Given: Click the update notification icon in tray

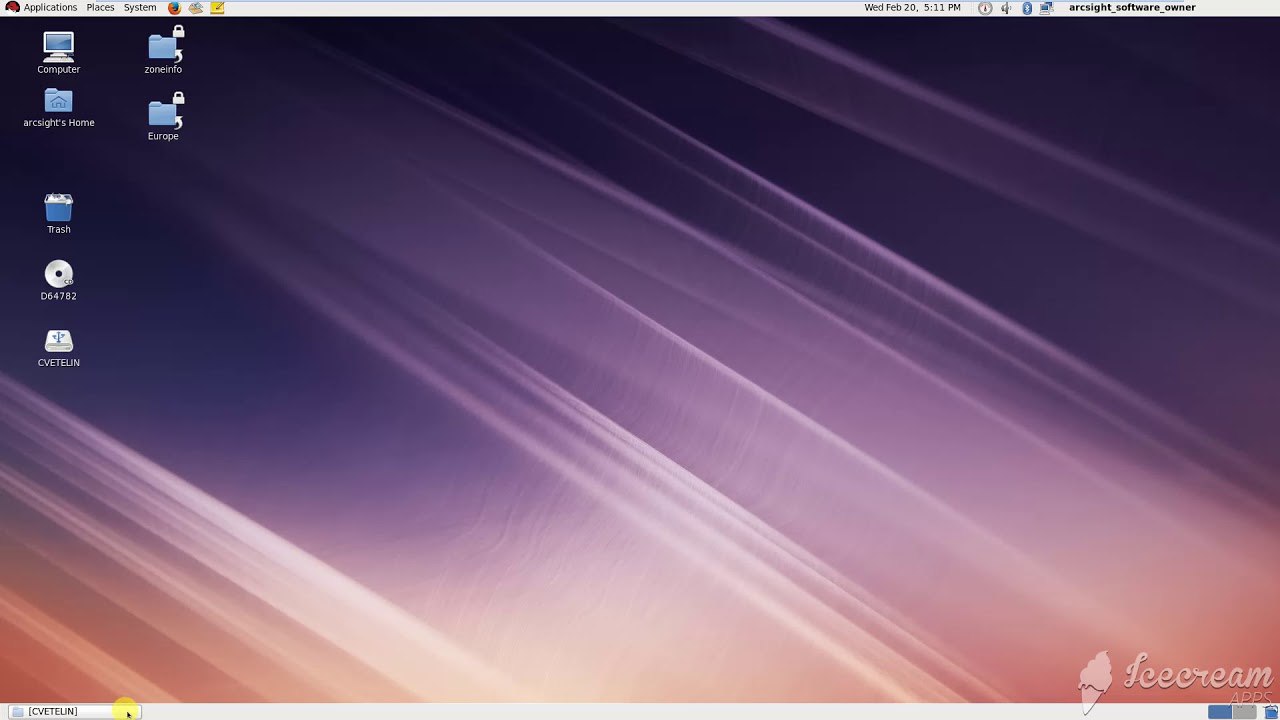Looking at the screenshot, I should coord(985,8).
